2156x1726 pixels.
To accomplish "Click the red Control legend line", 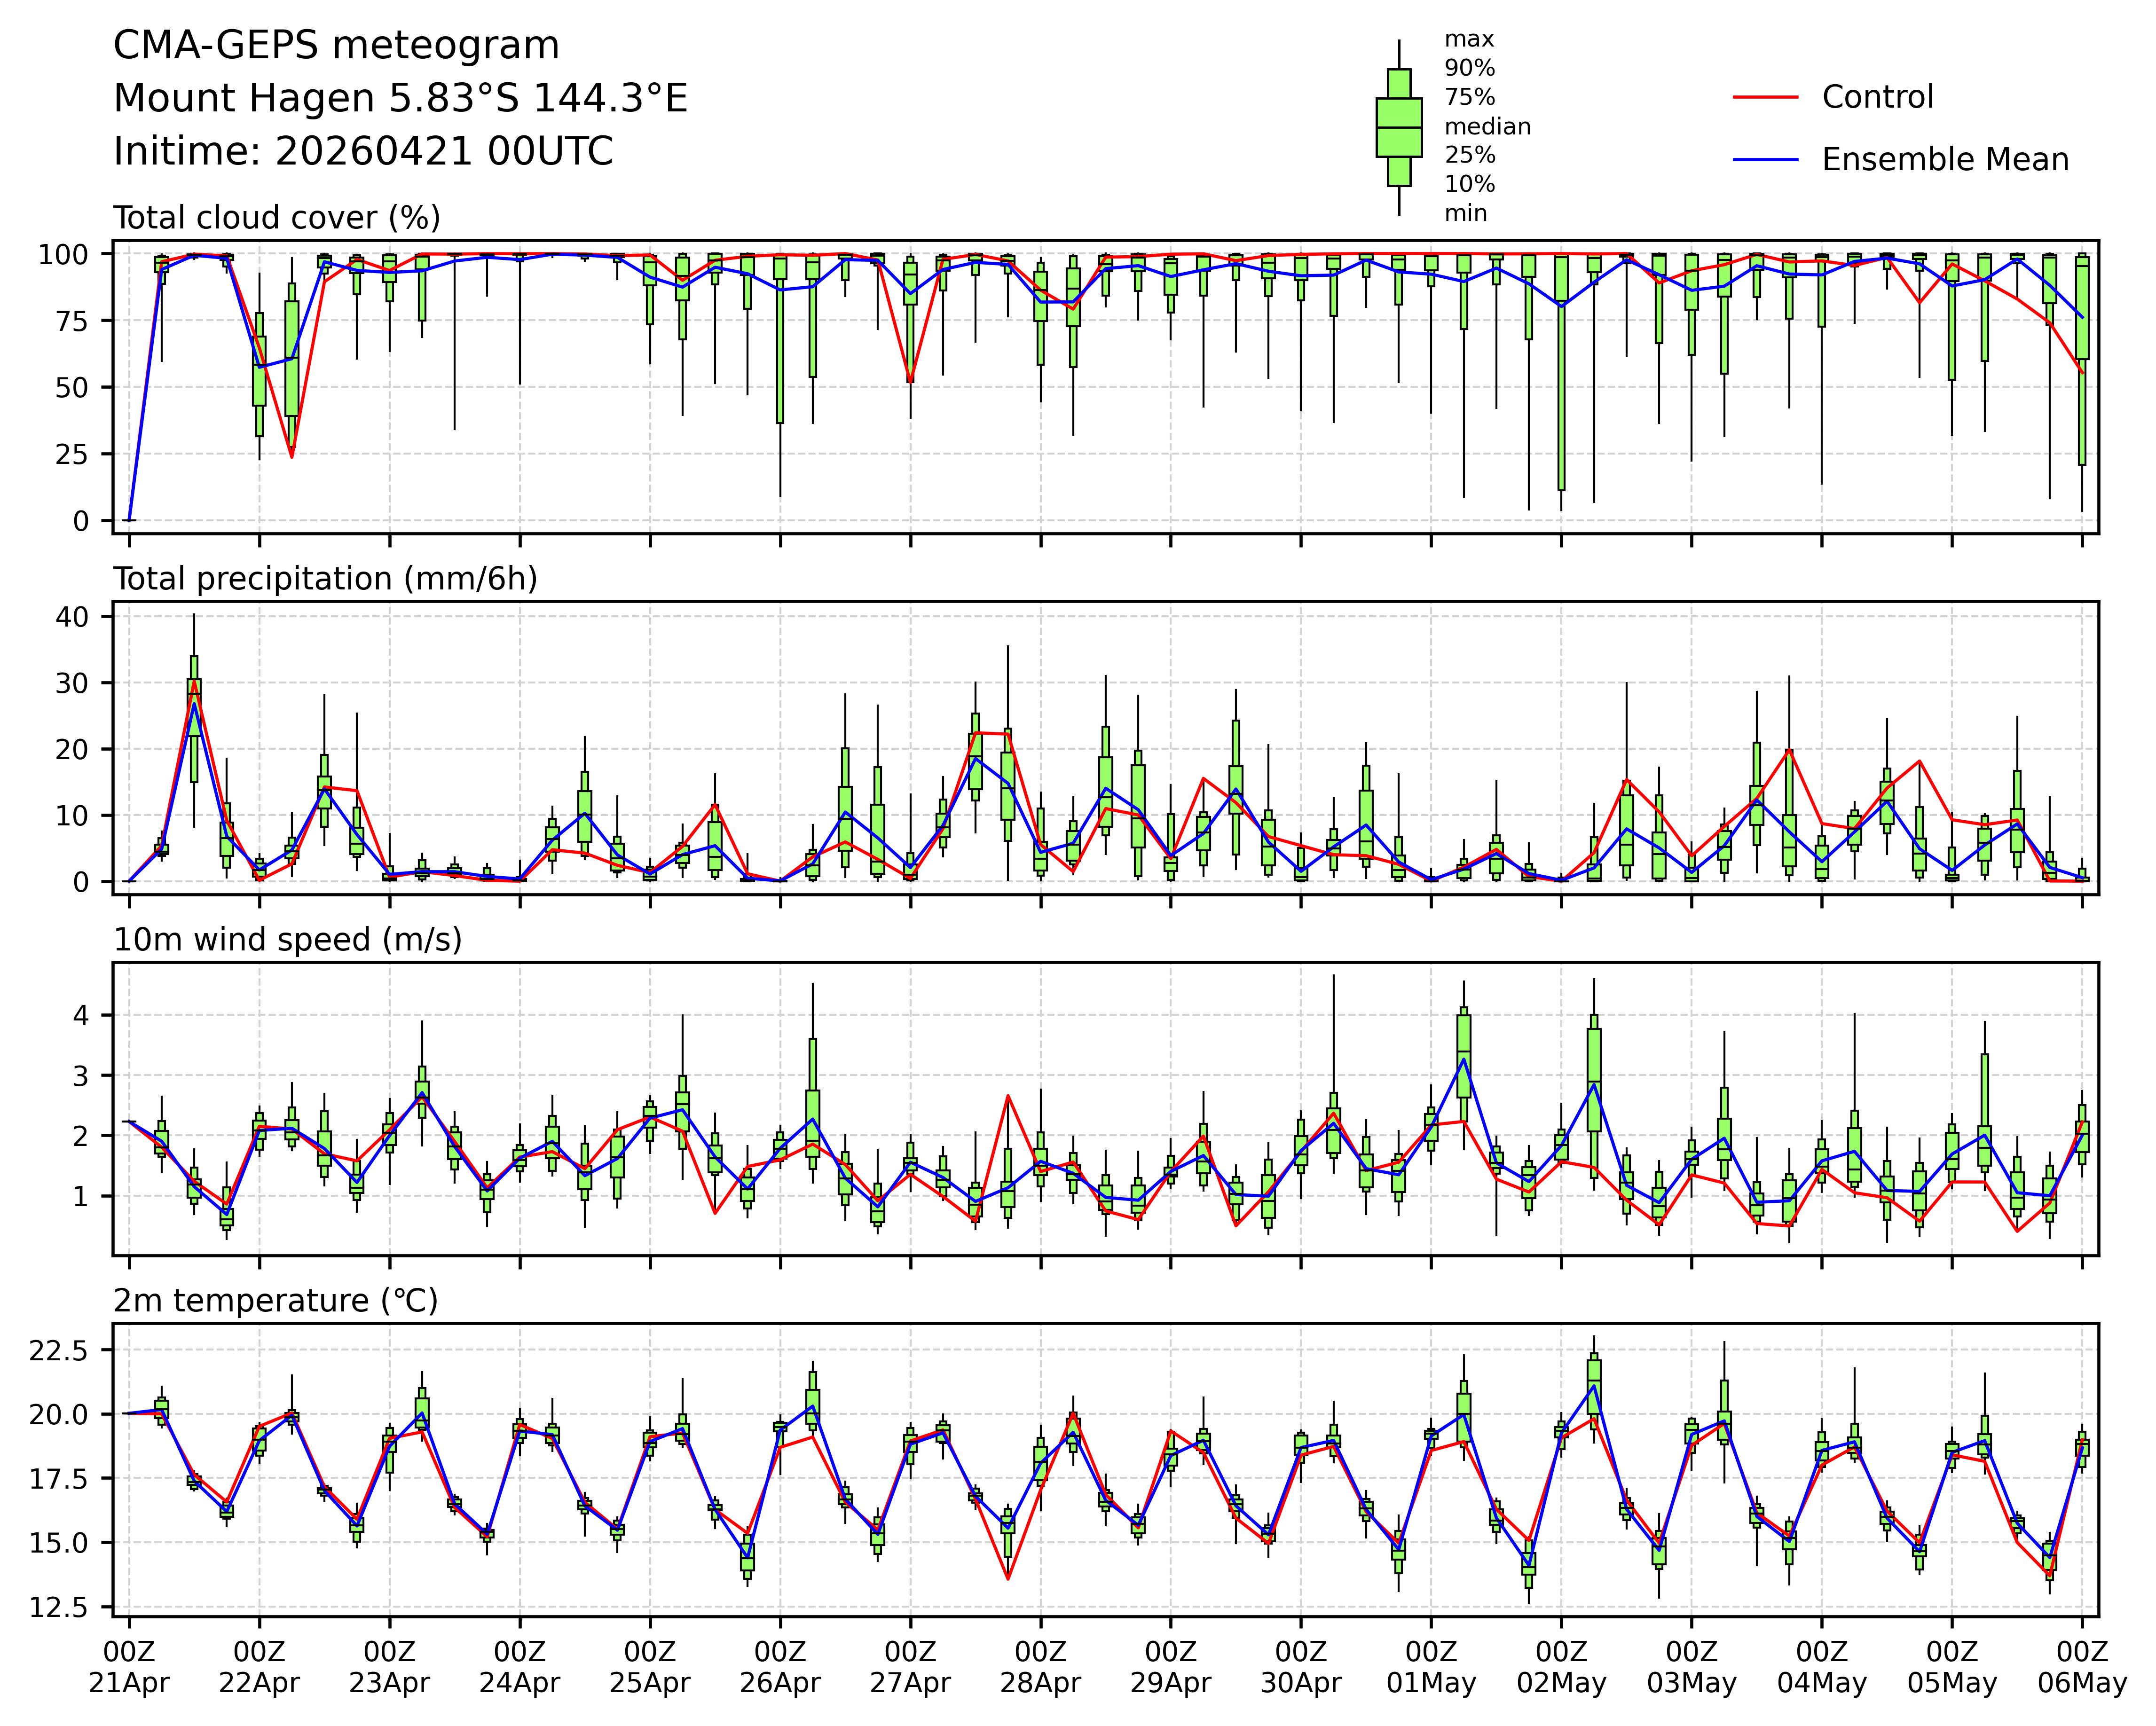I will [1765, 97].
